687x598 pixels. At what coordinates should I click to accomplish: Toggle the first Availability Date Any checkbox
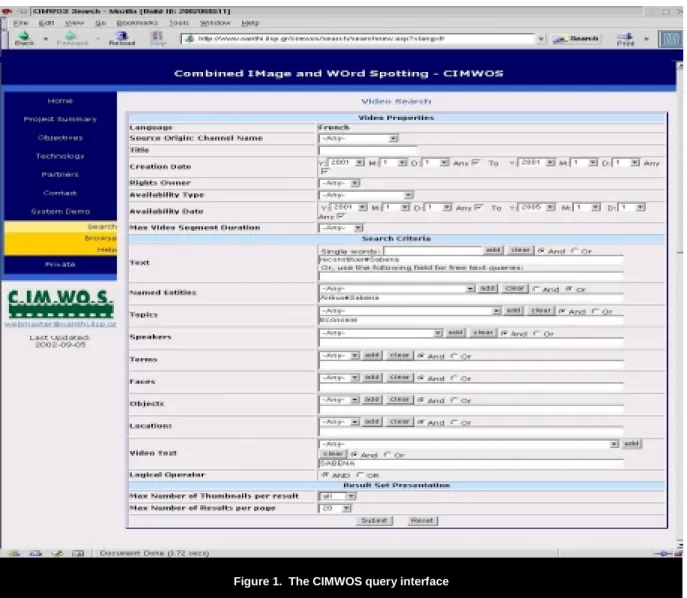(x=479, y=207)
